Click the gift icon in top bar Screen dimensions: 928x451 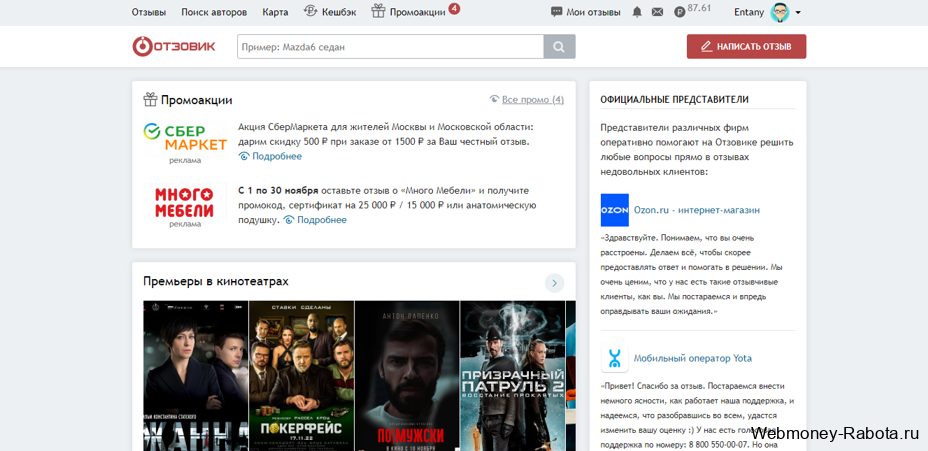(378, 11)
